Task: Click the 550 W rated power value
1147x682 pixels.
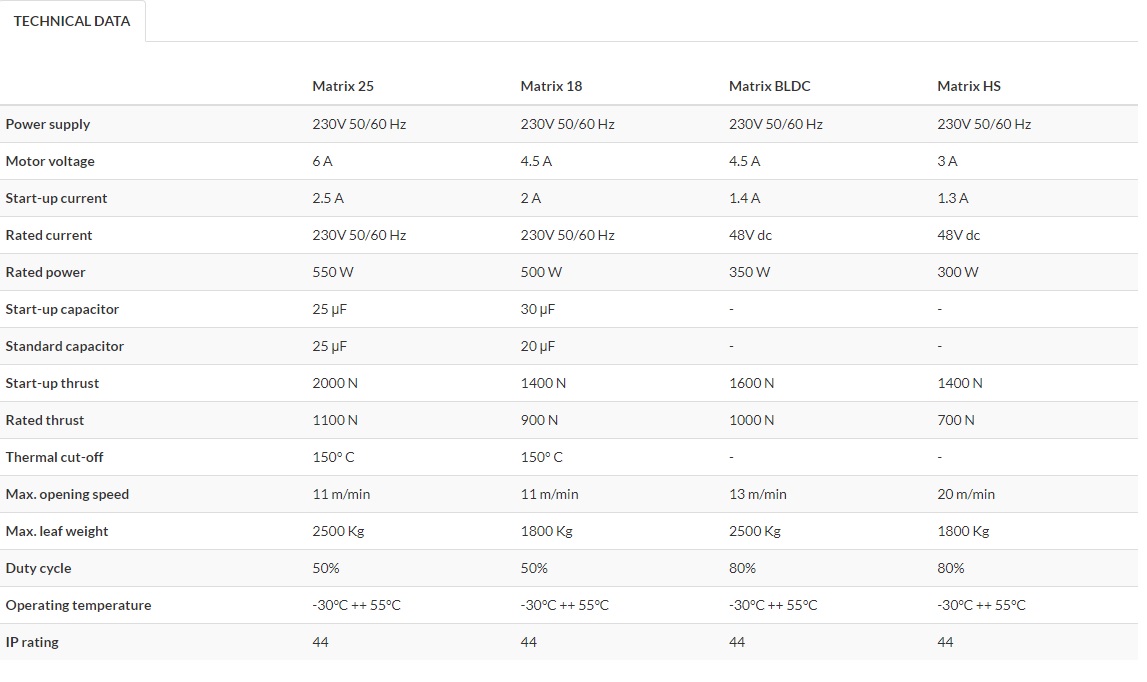Action: (x=333, y=272)
